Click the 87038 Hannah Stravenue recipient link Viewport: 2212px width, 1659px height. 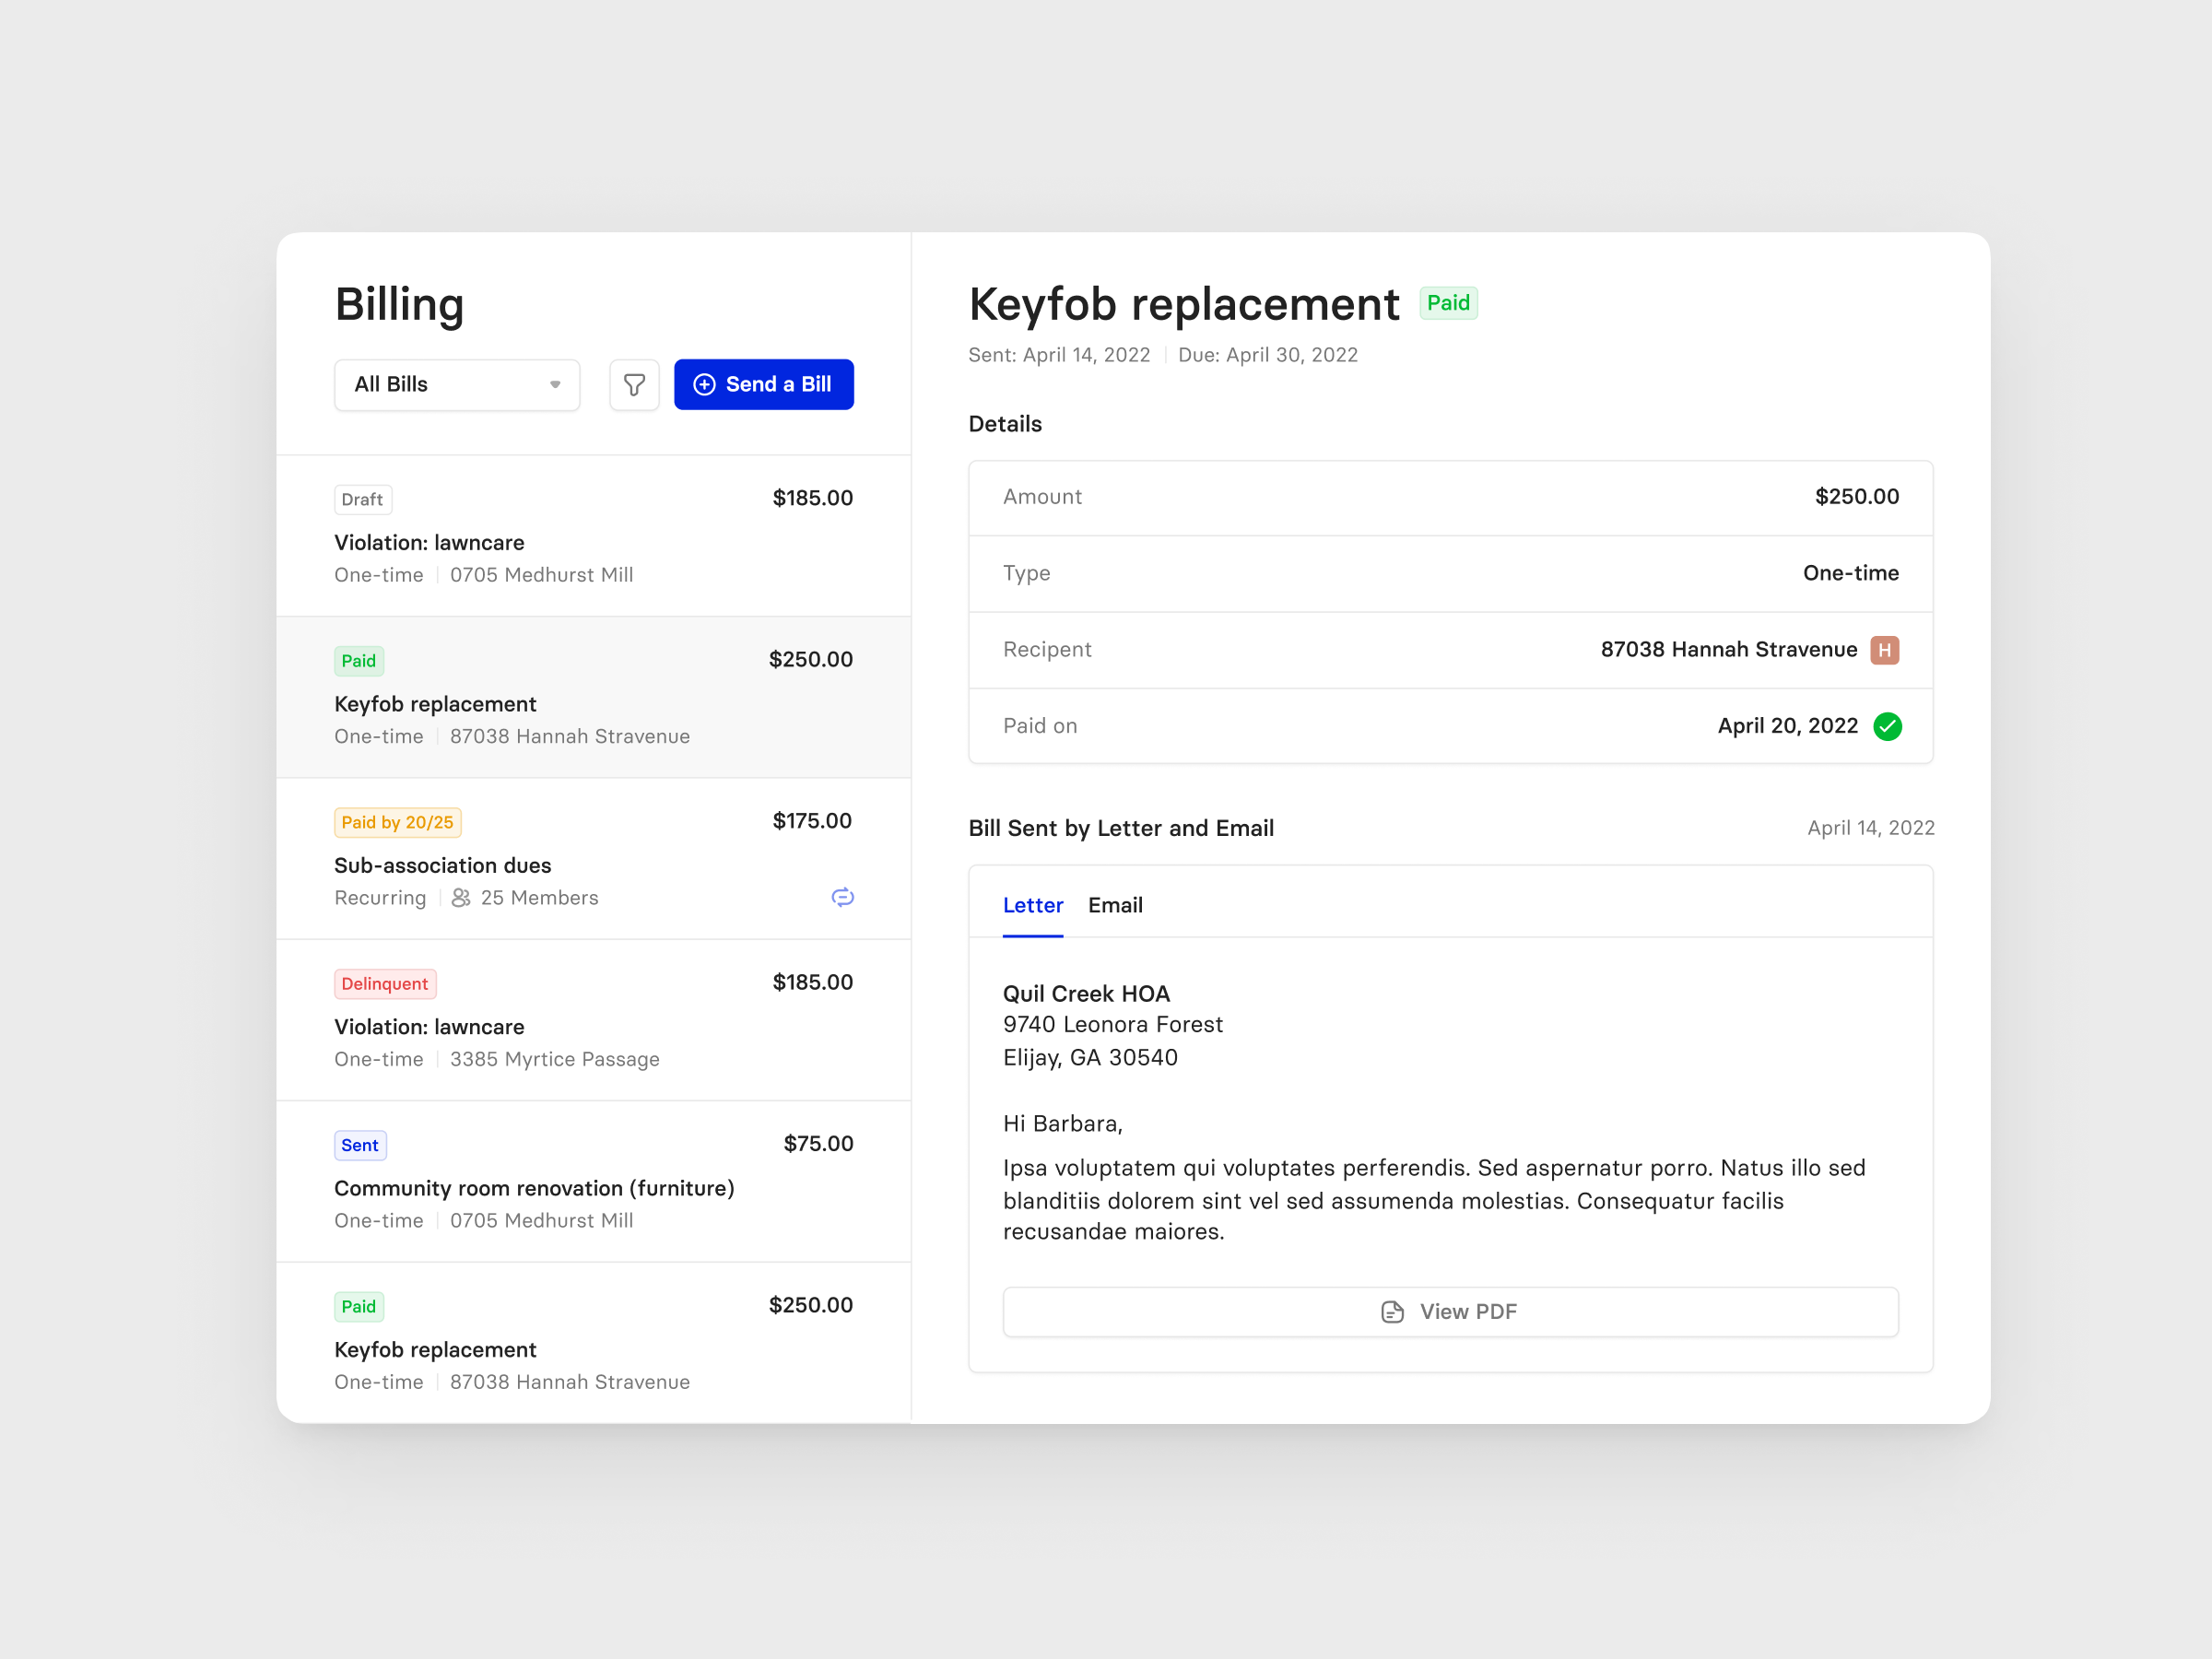(x=1728, y=650)
